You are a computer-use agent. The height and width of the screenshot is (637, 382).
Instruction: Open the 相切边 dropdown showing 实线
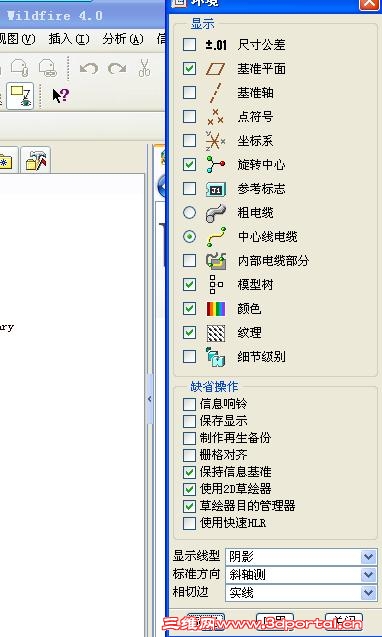[301, 593]
